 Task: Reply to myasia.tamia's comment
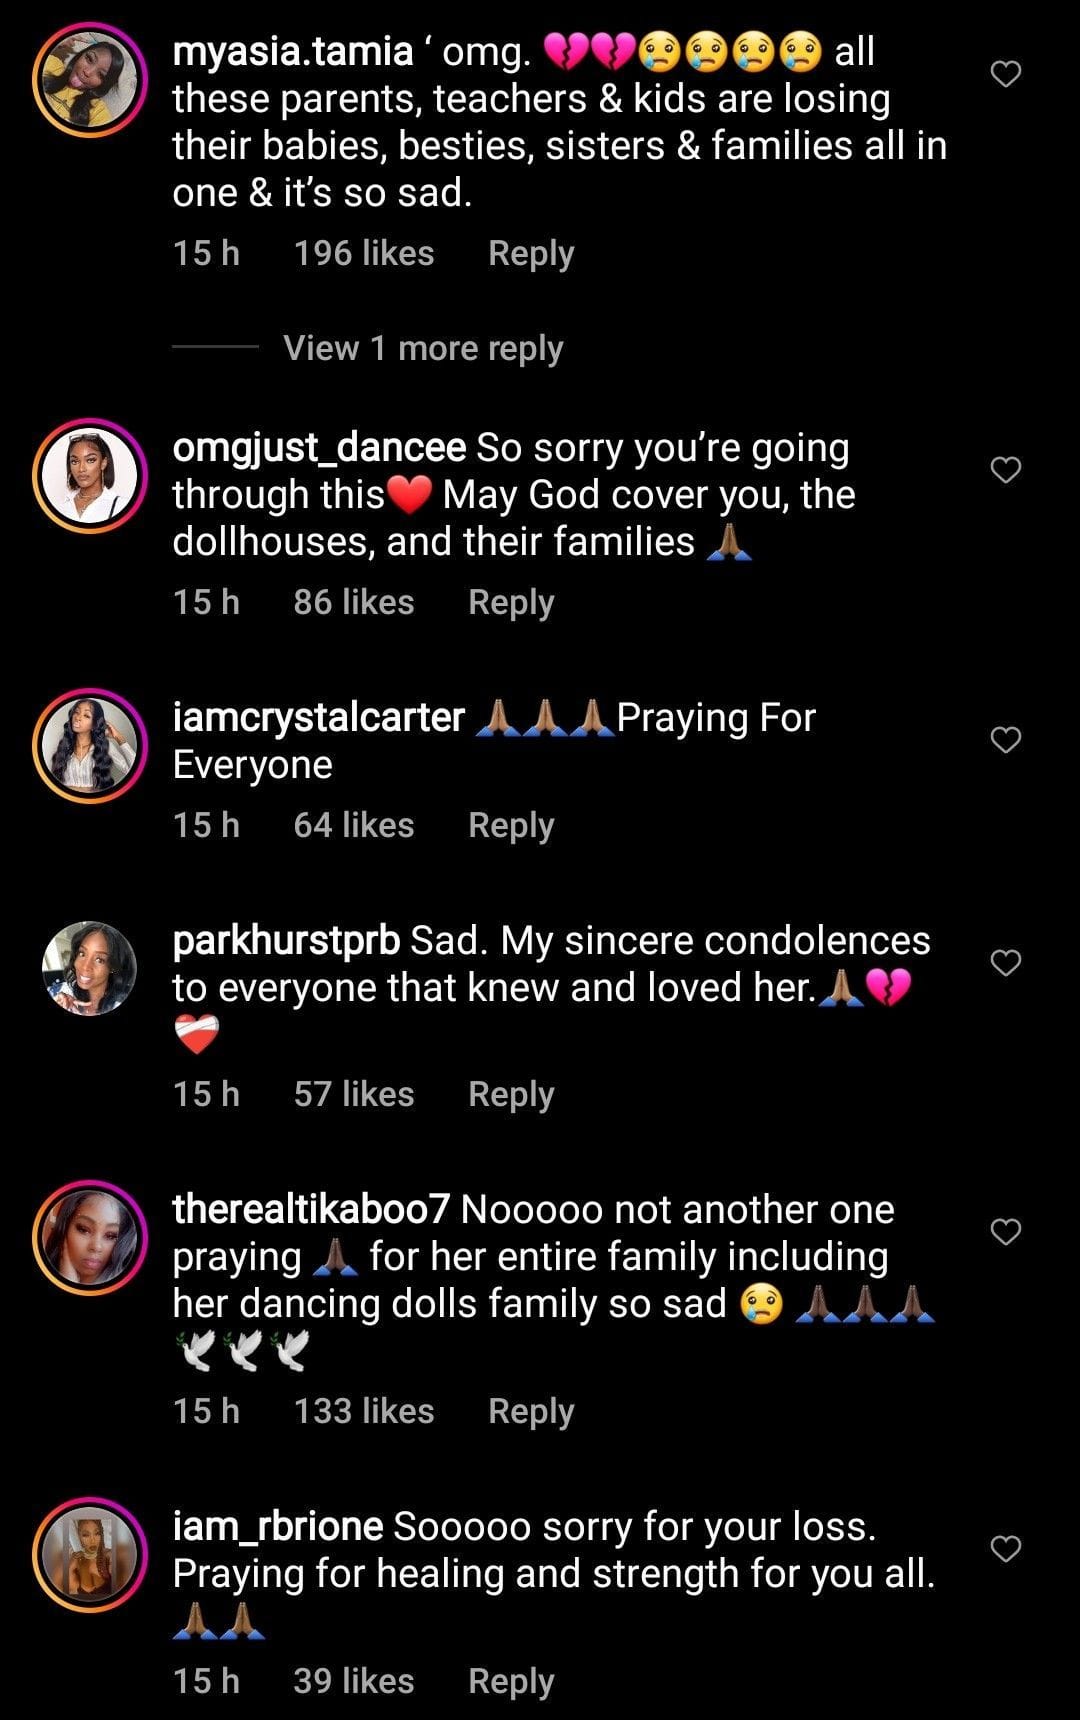pos(529,253)
